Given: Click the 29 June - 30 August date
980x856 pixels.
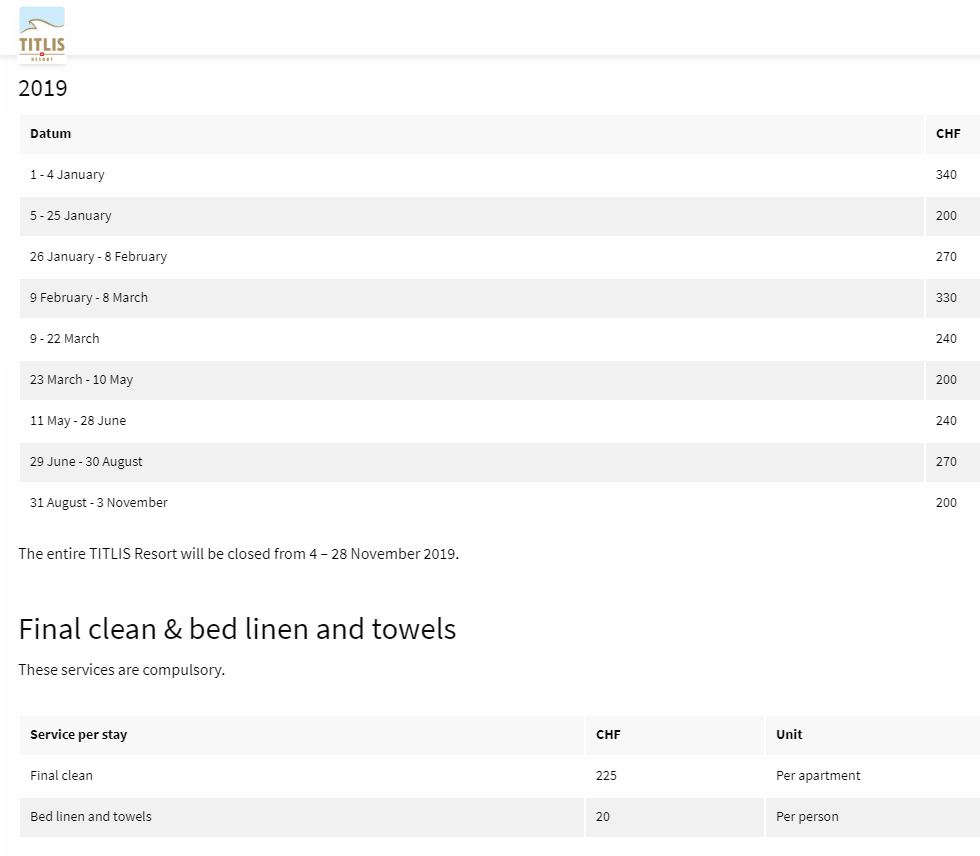Looking at the screenshot, I should pos(86,462).
